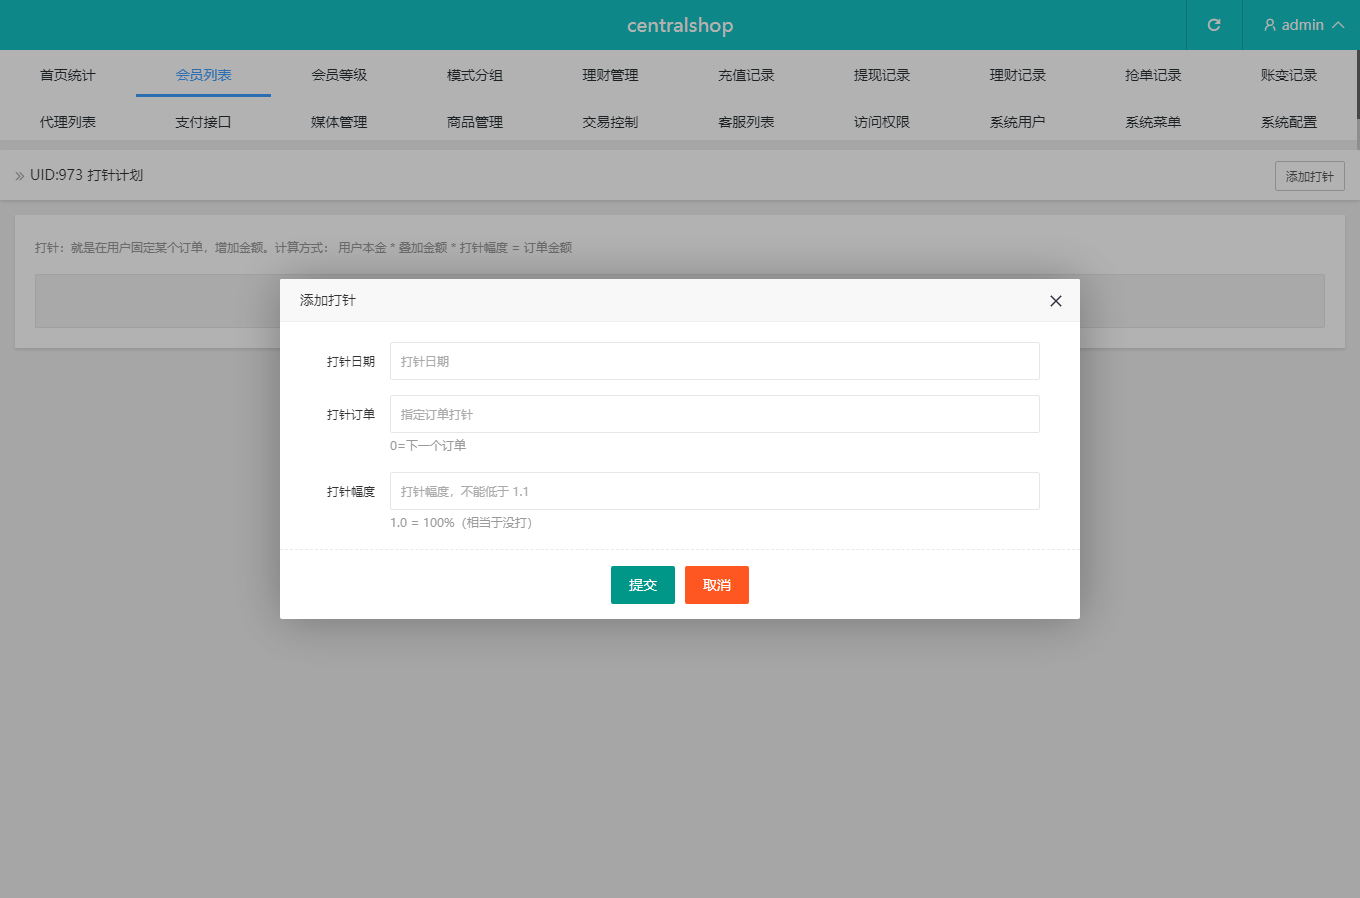This screenshot has width=1360, height=898.
Task: Open 支付接口 in the navigation
Action: pyautogui.click(x=203, y=122)
